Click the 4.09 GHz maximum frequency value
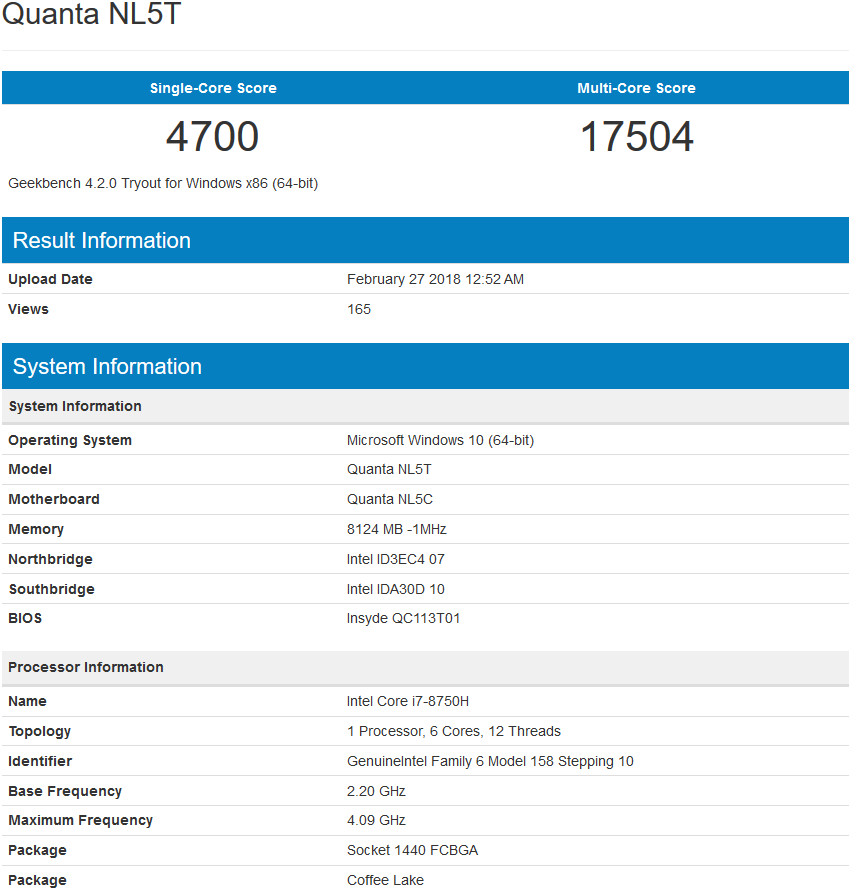This screenshot has width=858, height=888. pos(376,821)
